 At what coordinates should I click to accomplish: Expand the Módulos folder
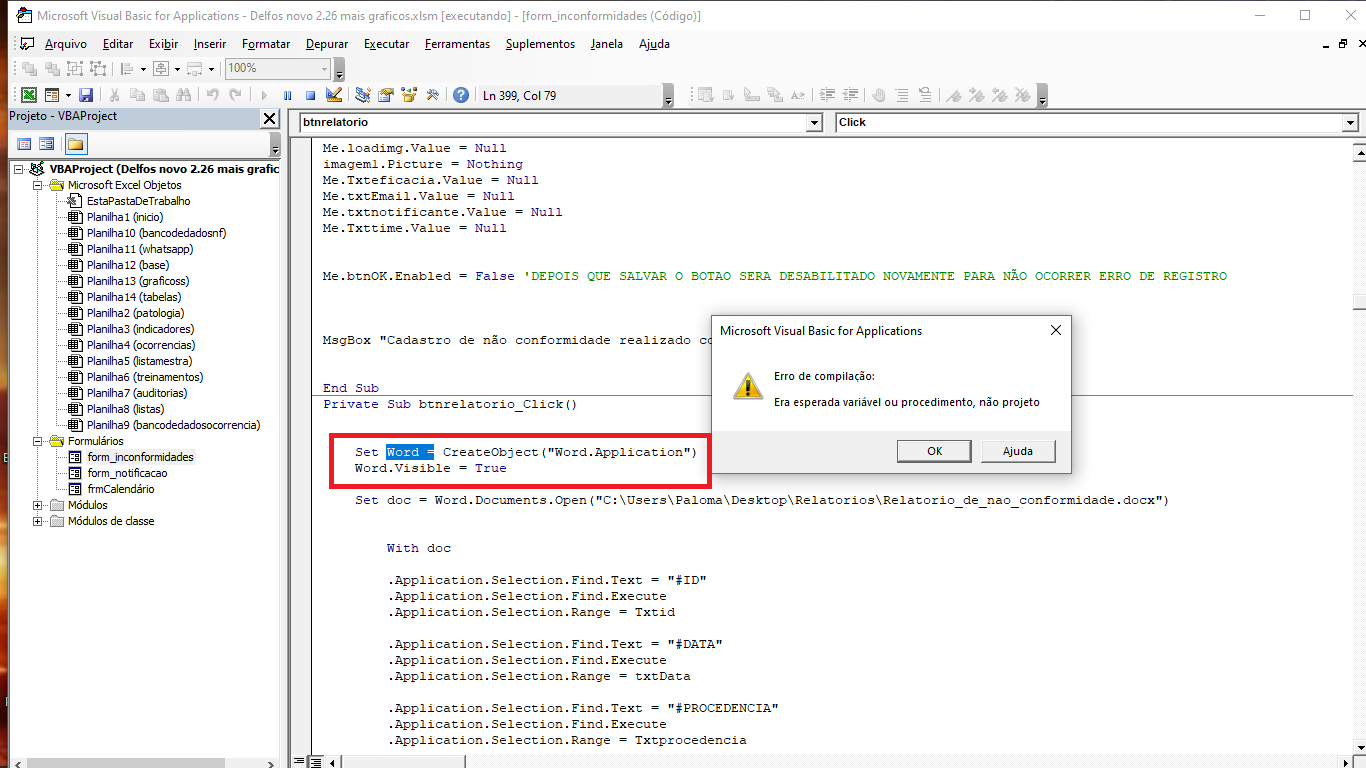(38, 505)
